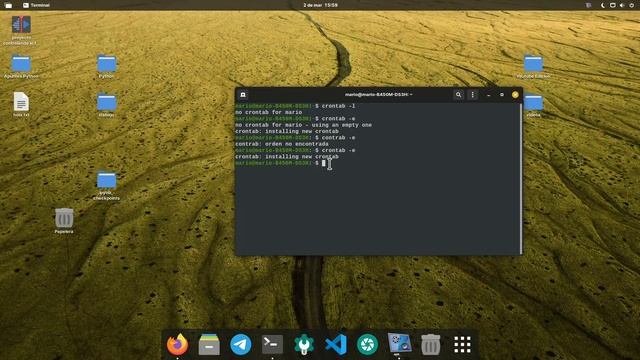This screenshot has width=640, height=360.
Task: Open the screenshot image tool in dock
Action: click(399, 343)
